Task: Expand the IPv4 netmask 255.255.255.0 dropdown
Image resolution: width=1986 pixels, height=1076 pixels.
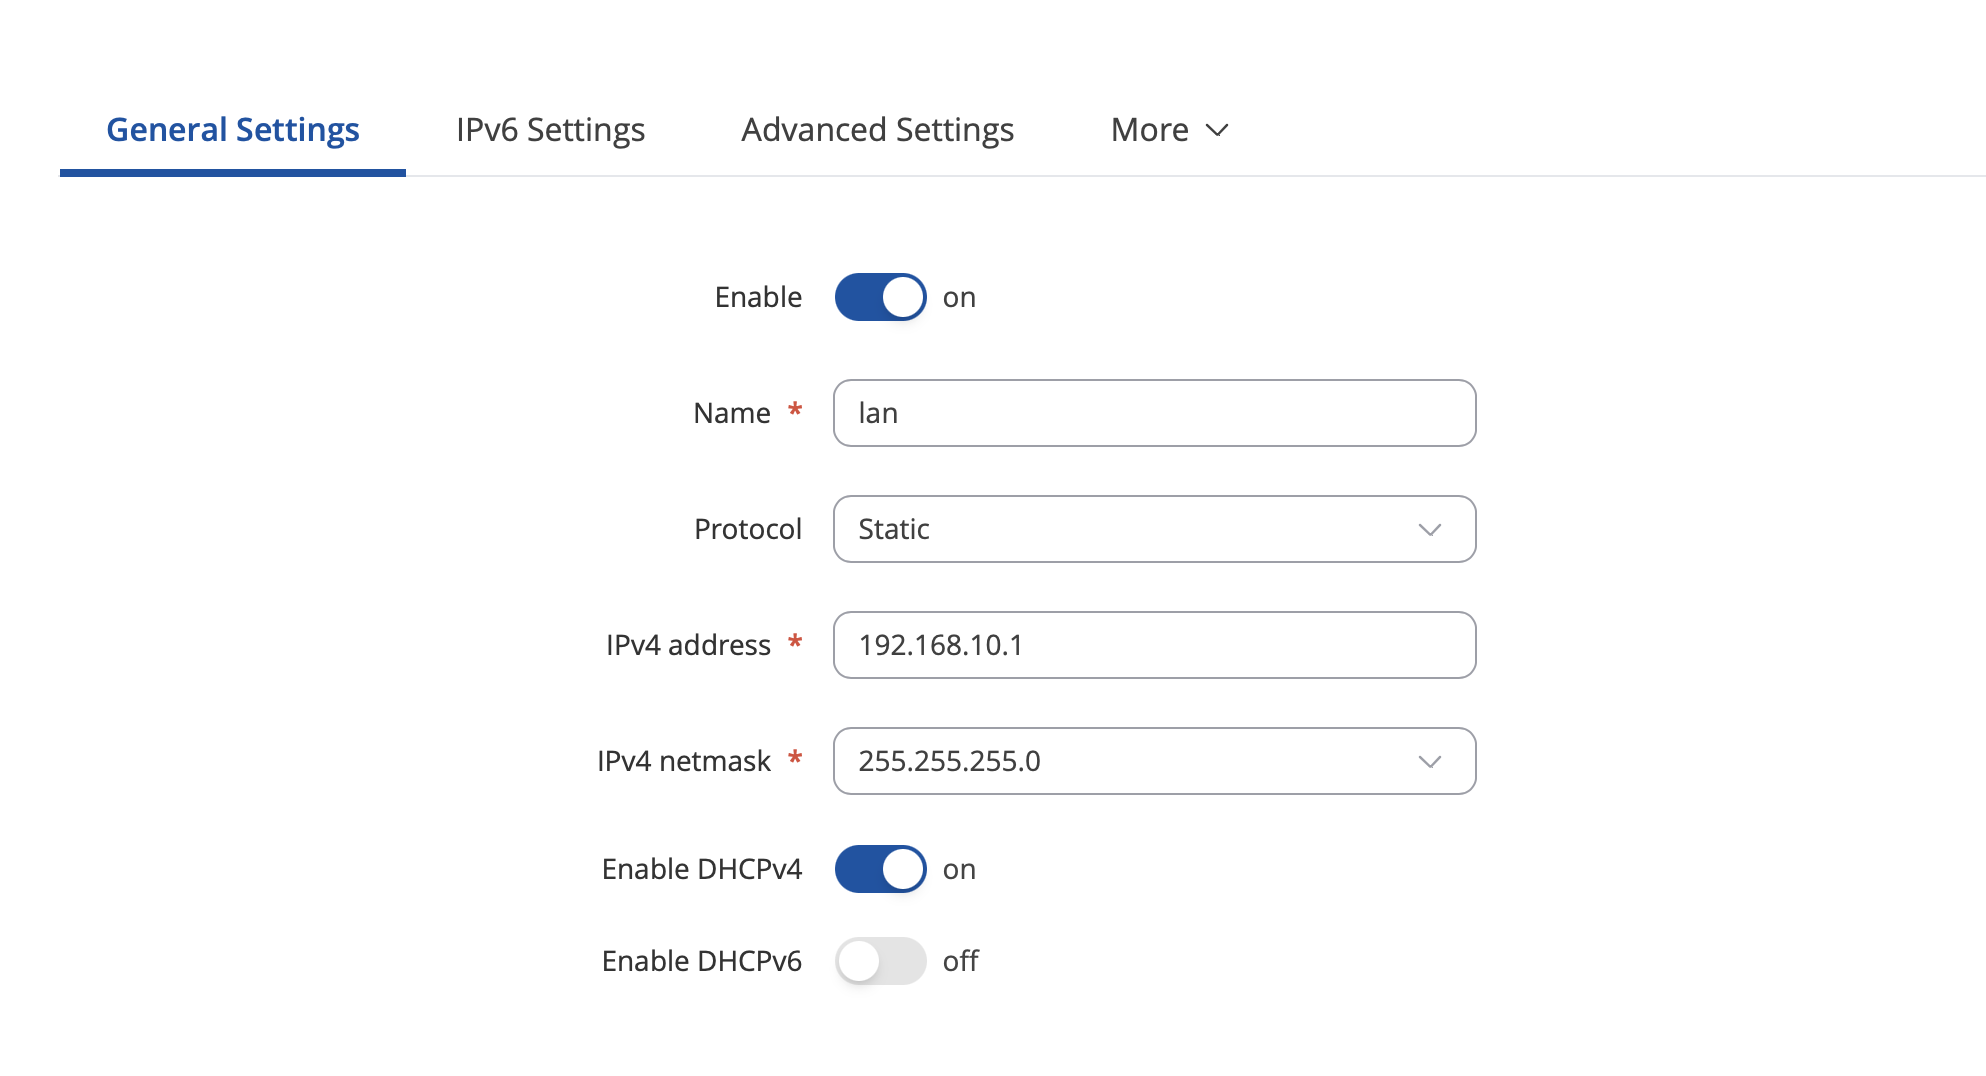Action: (1154, 761)
